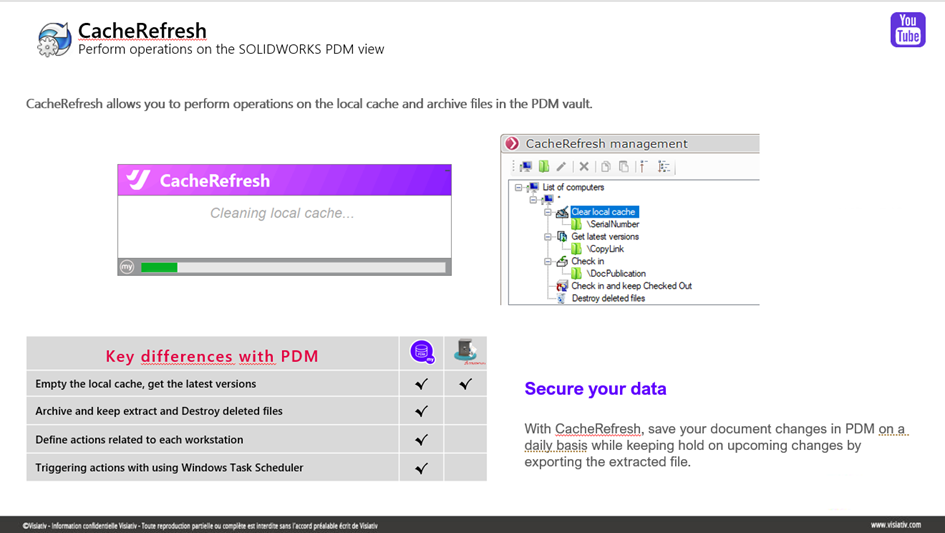
Task: Click the purple myPDM database icon in the table header
Action: [x=422, y=352]
